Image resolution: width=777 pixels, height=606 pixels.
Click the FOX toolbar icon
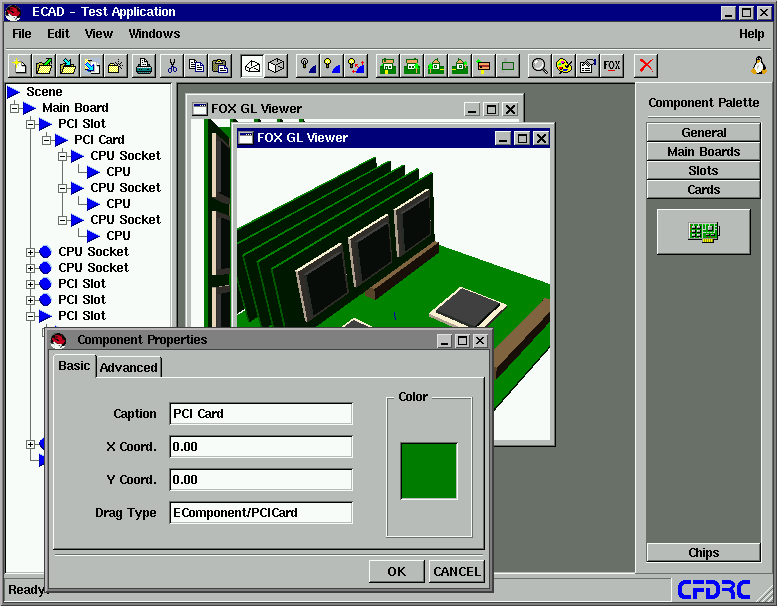611,66
